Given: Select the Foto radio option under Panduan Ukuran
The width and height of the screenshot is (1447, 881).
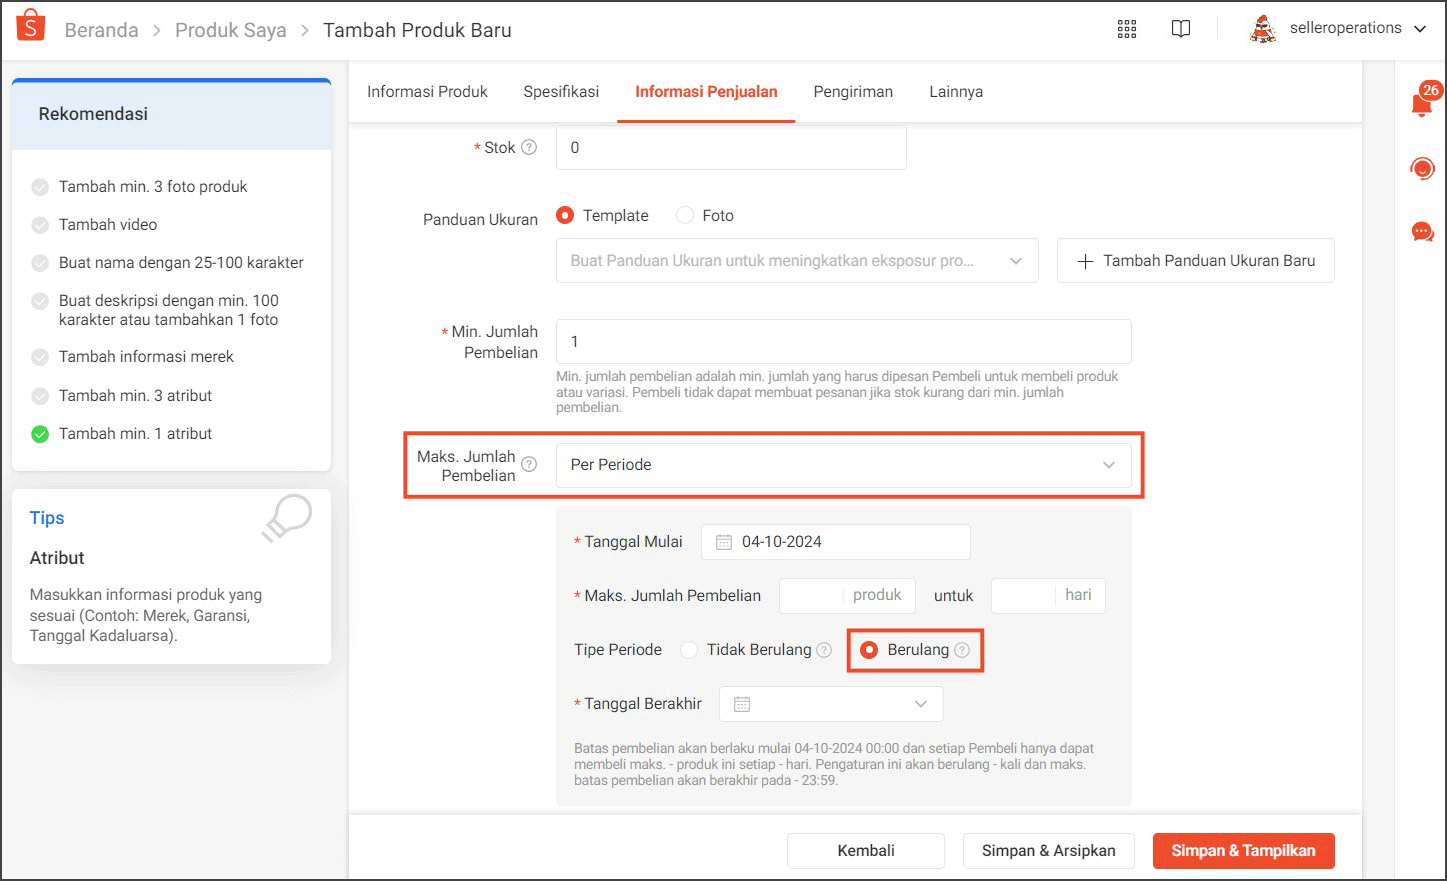Looking at the screenshot, I should (686, 215).
